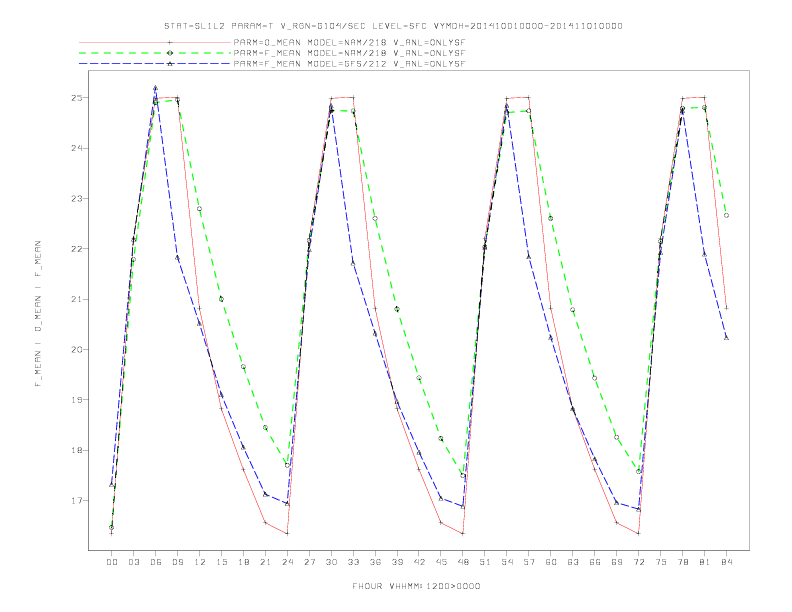Click the x-axis tick label 51
The image size is (792, 612).
(485, 562)
